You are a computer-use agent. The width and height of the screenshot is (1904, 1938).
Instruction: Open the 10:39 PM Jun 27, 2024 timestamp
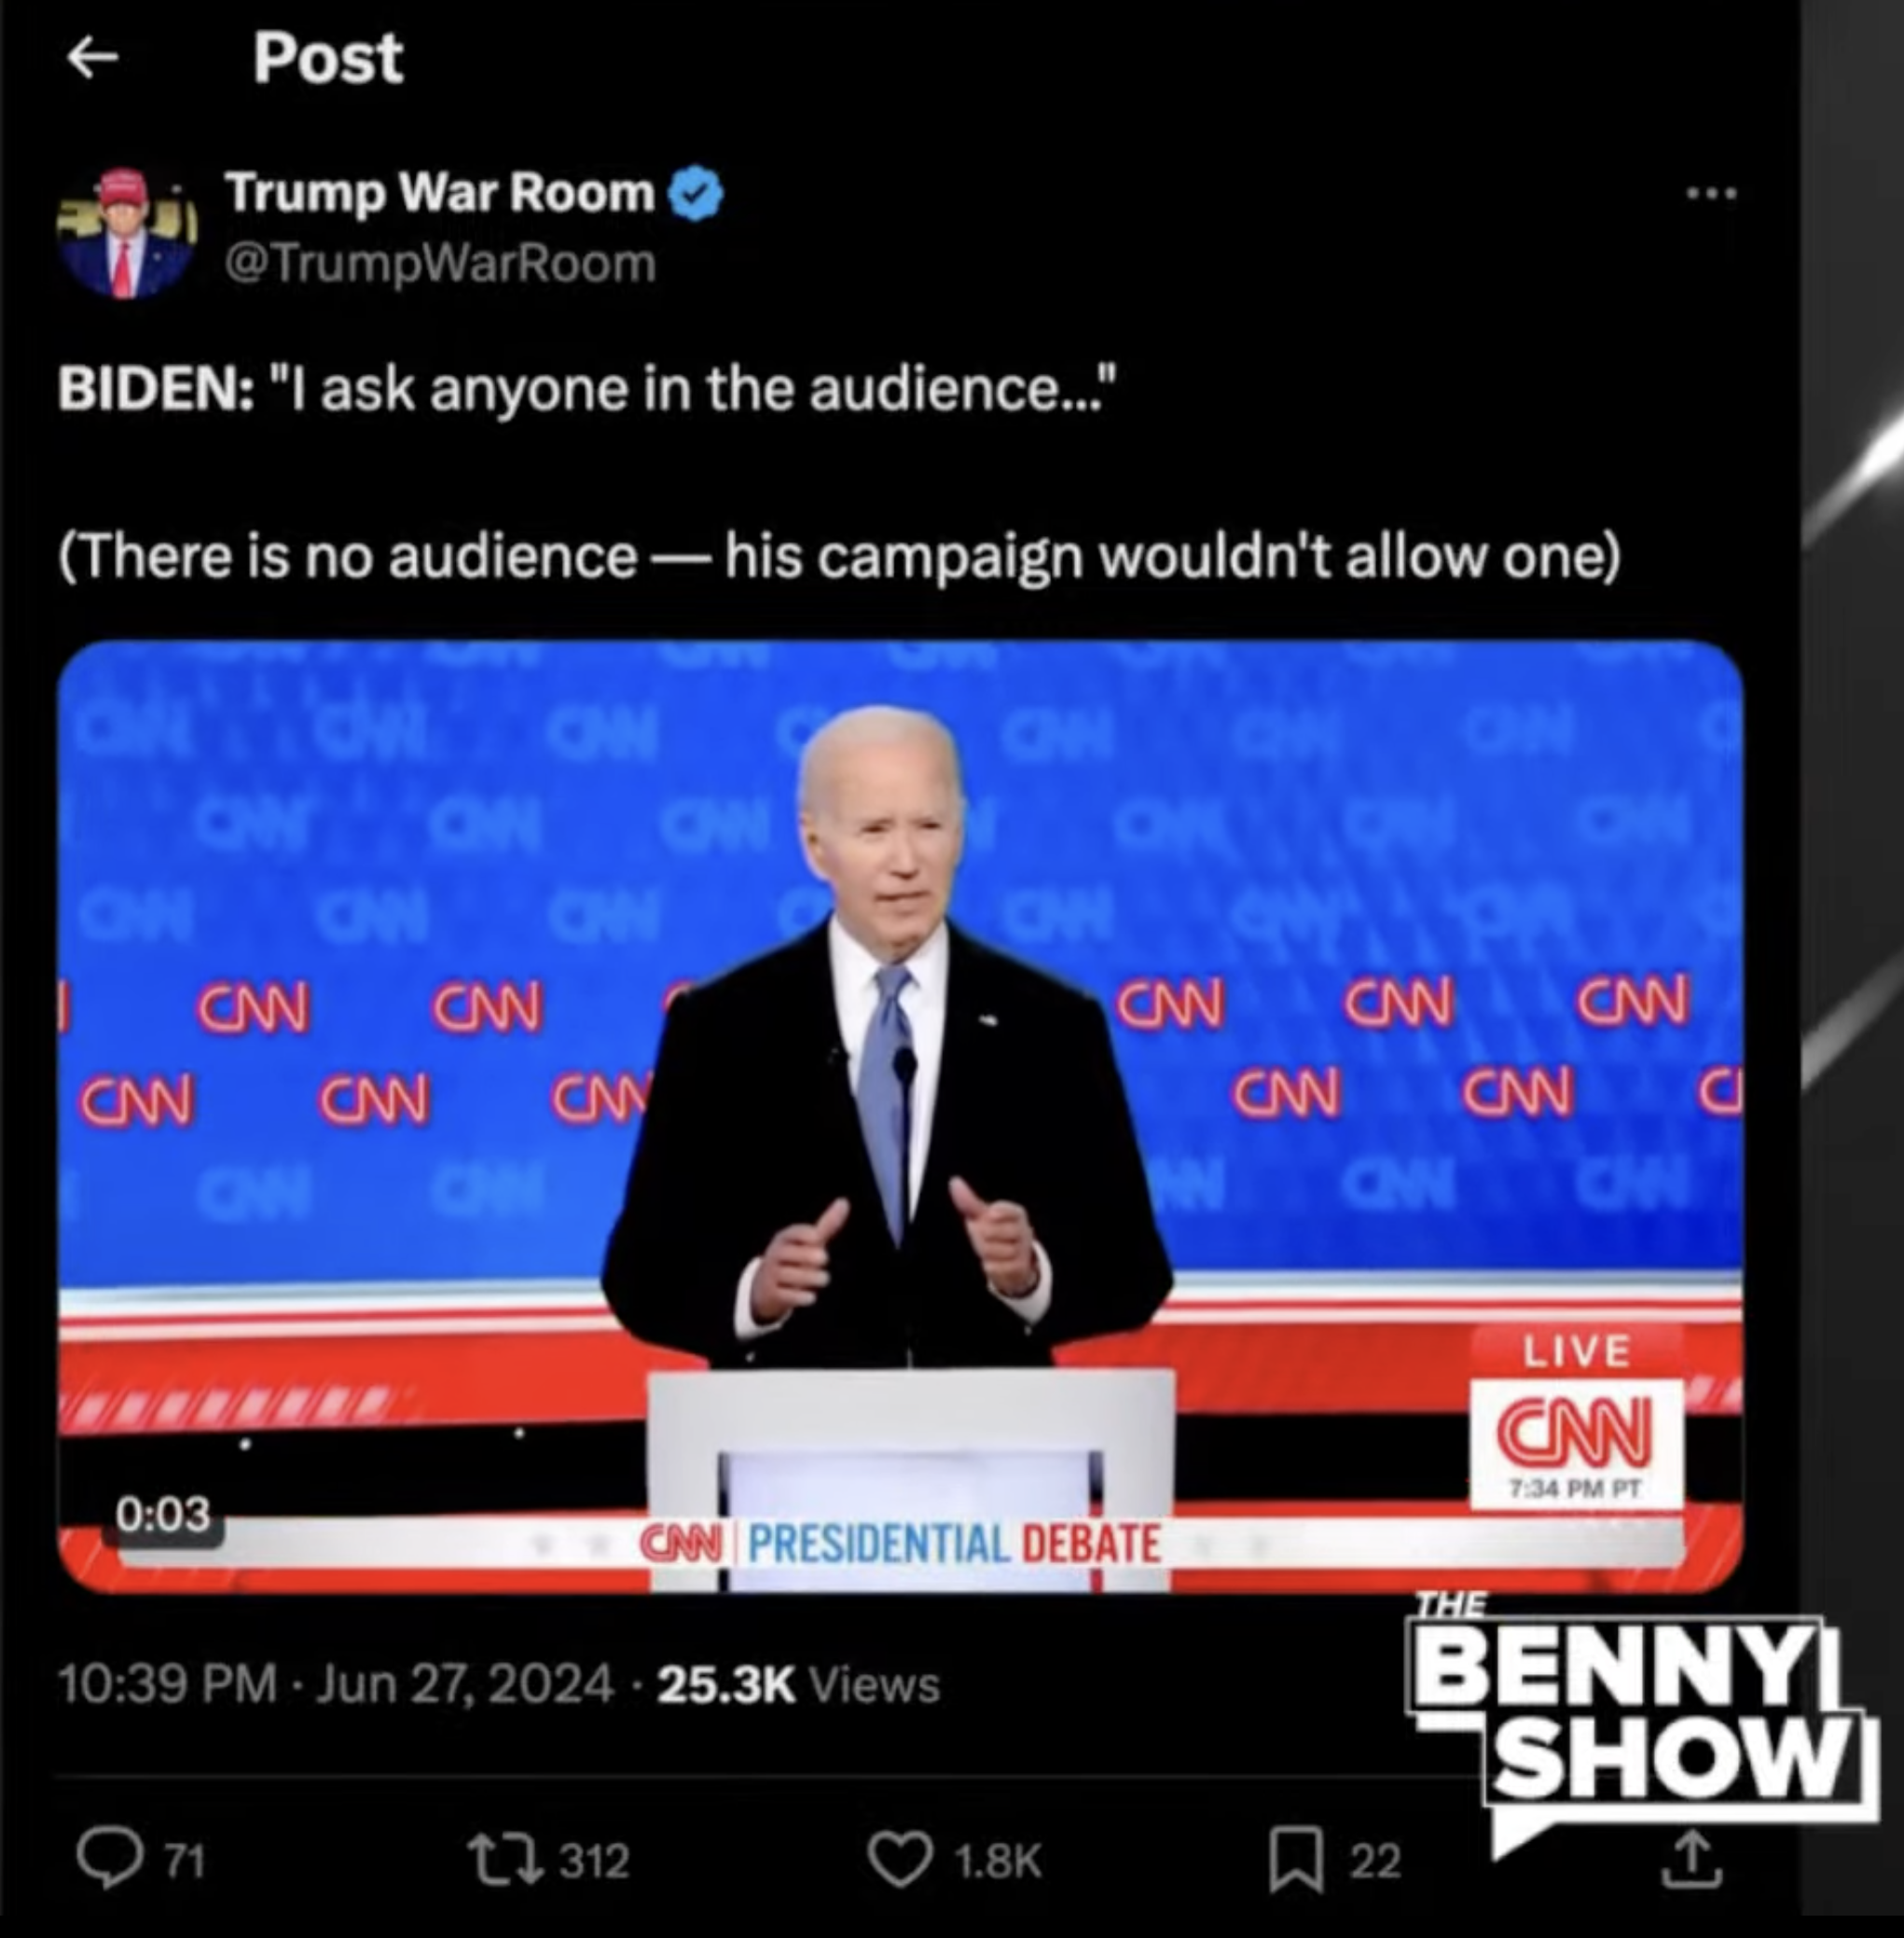click(x=335, y=1684)
